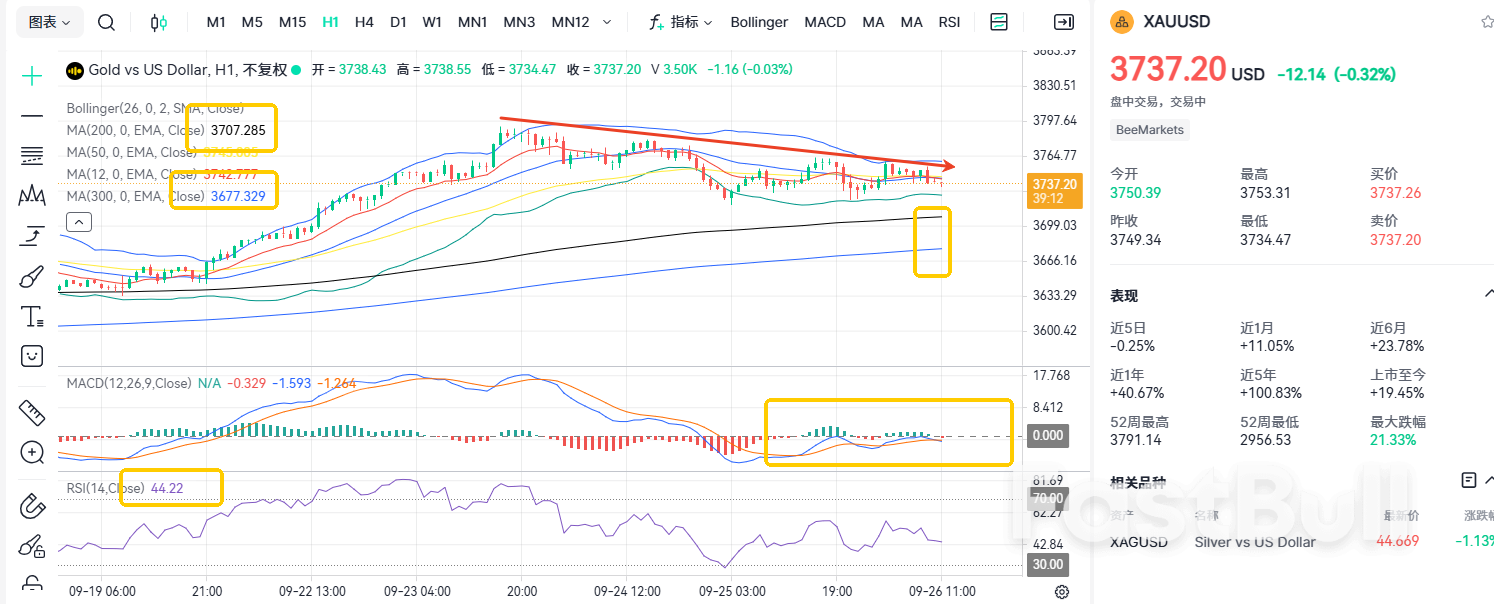The height and width of the screenshot is (604, 1494).
Task: Select the zoom magnifier tool
Action: point(31,452)
